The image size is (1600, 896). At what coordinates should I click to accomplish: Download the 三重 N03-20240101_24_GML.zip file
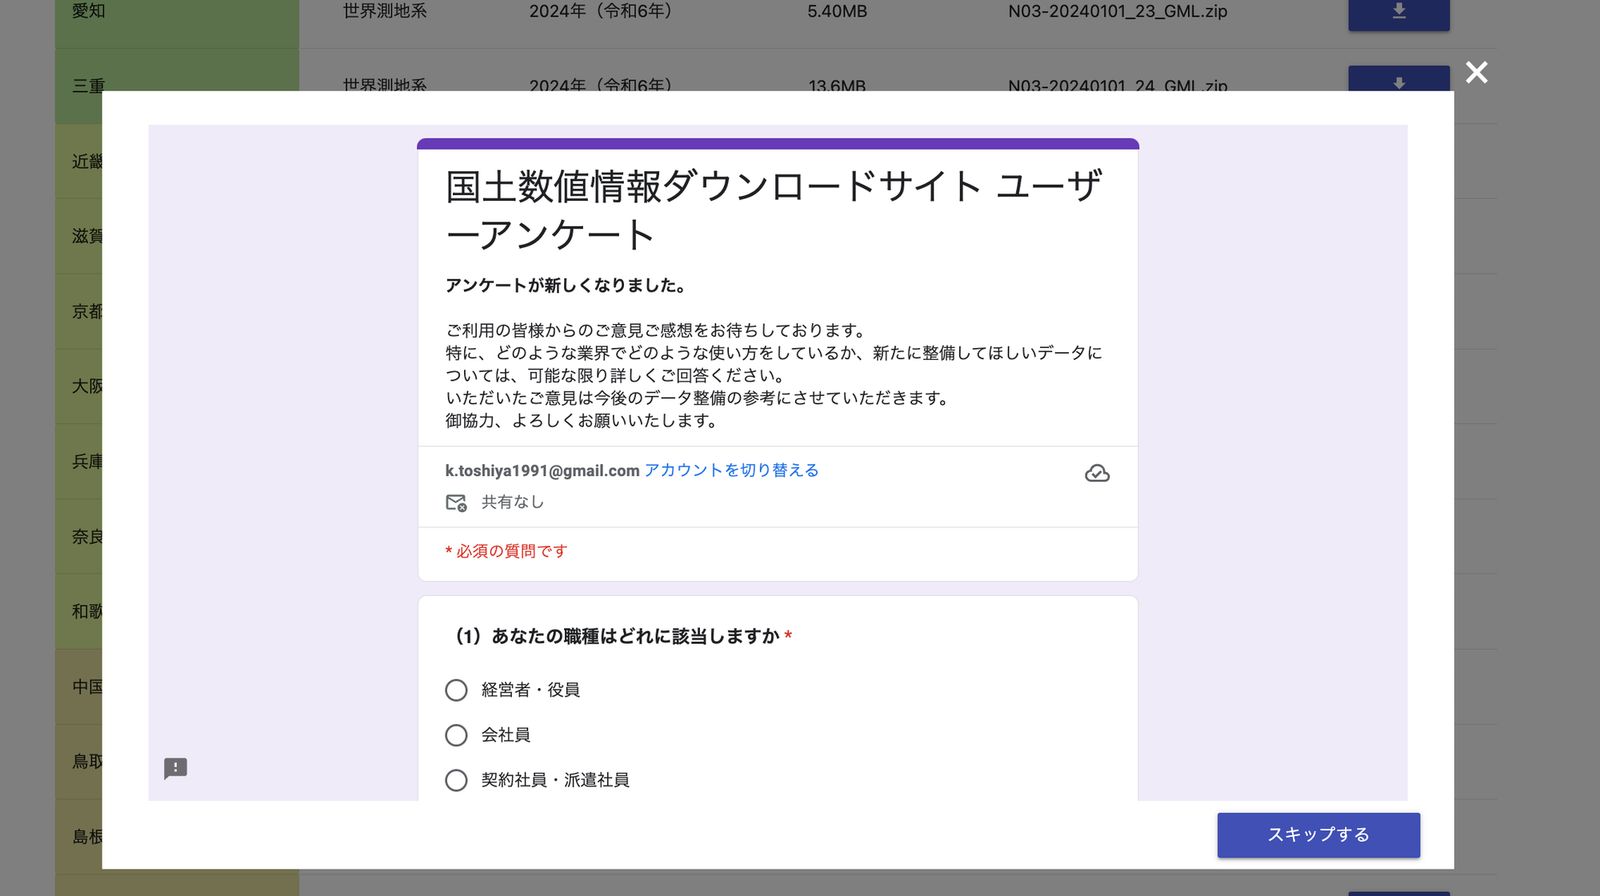1398,79
